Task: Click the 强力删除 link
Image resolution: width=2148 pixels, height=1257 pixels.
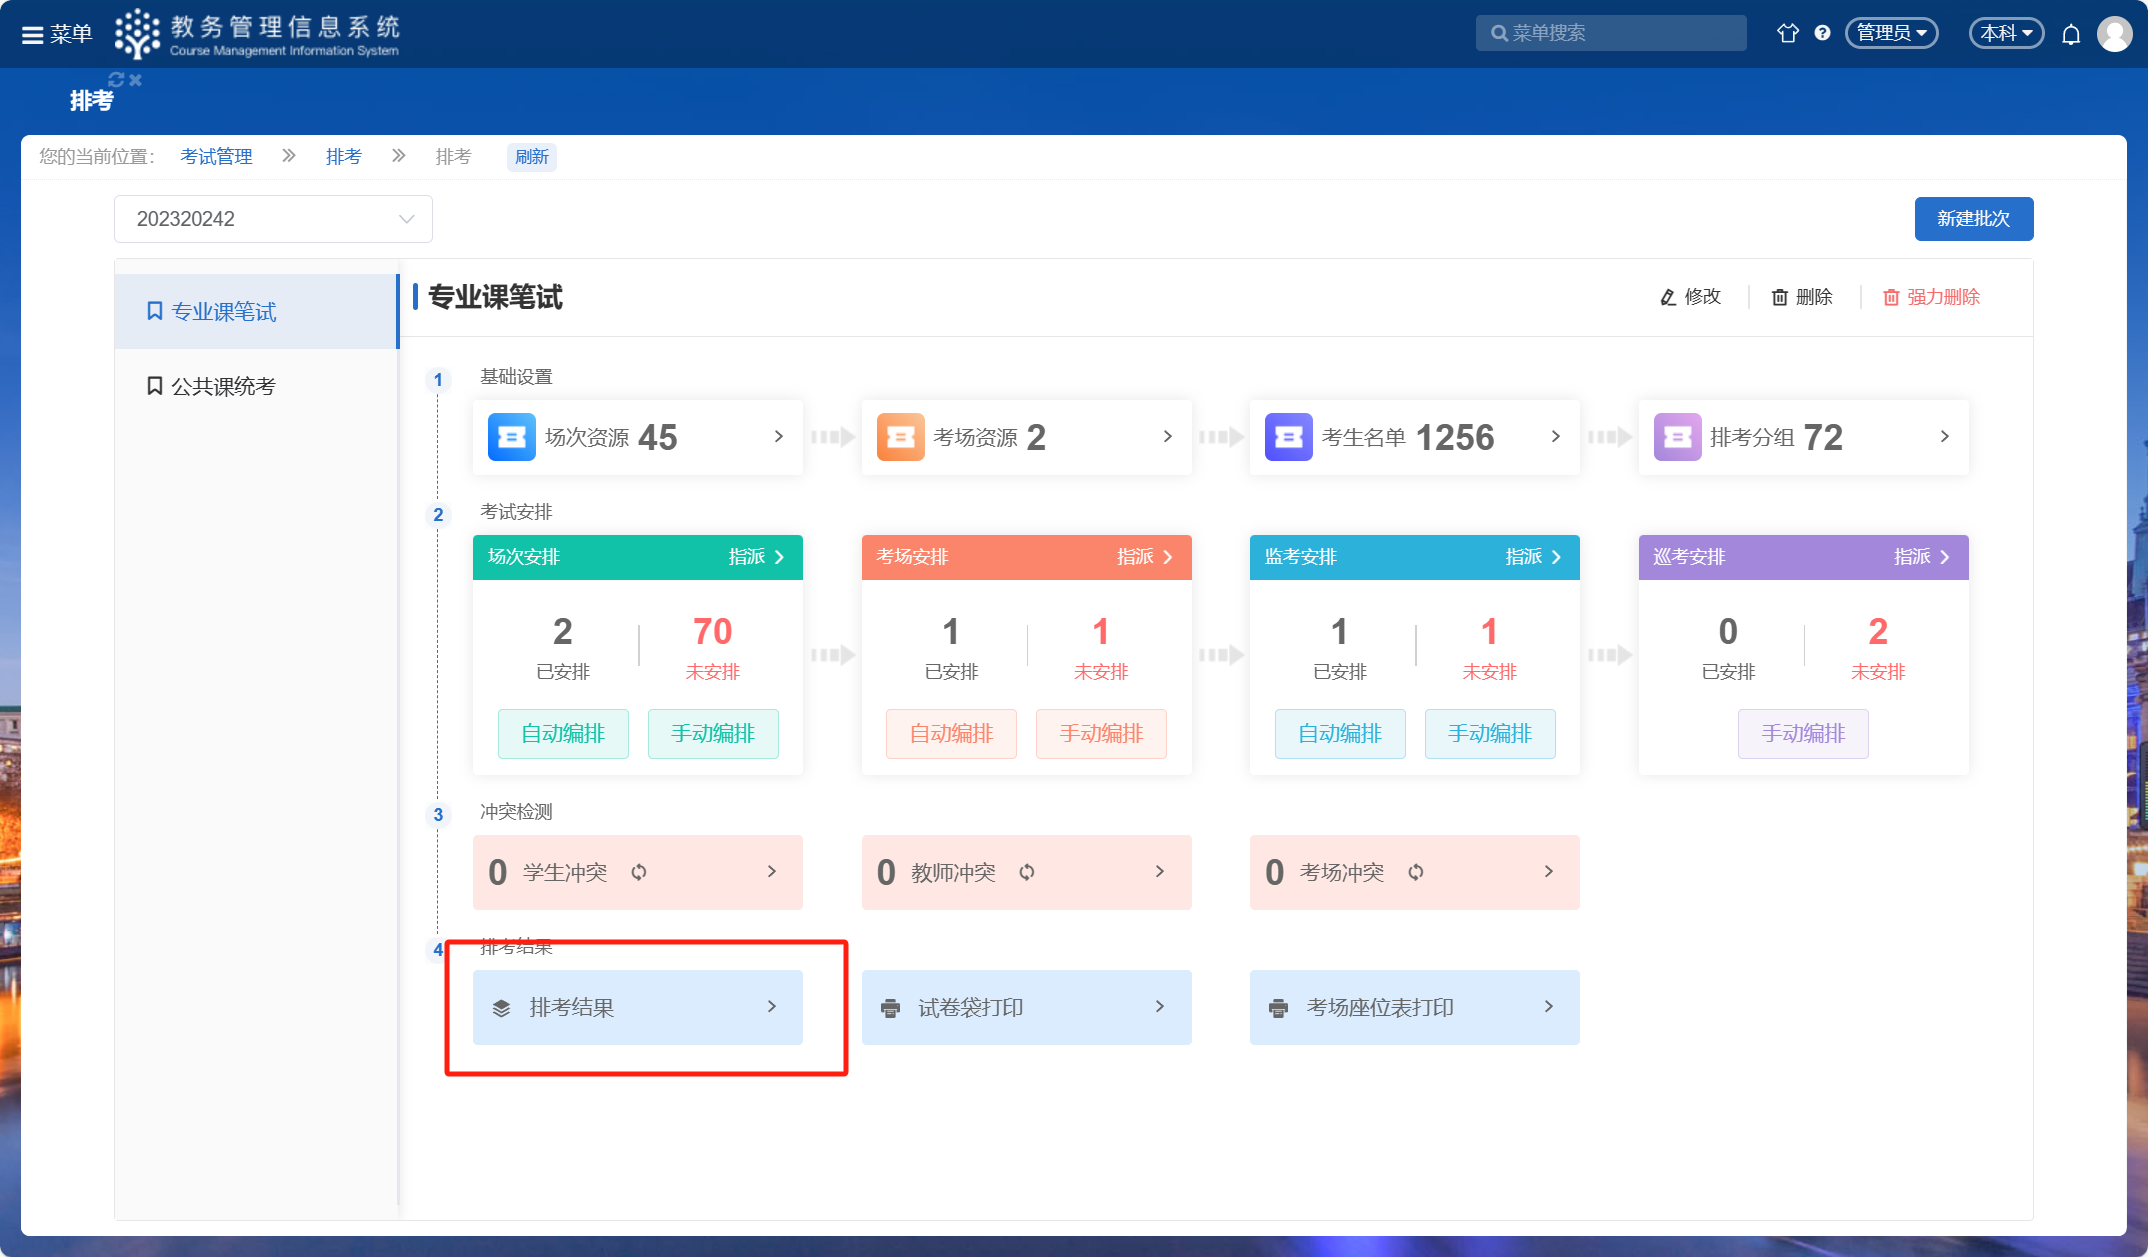Action: [1931, 297]
